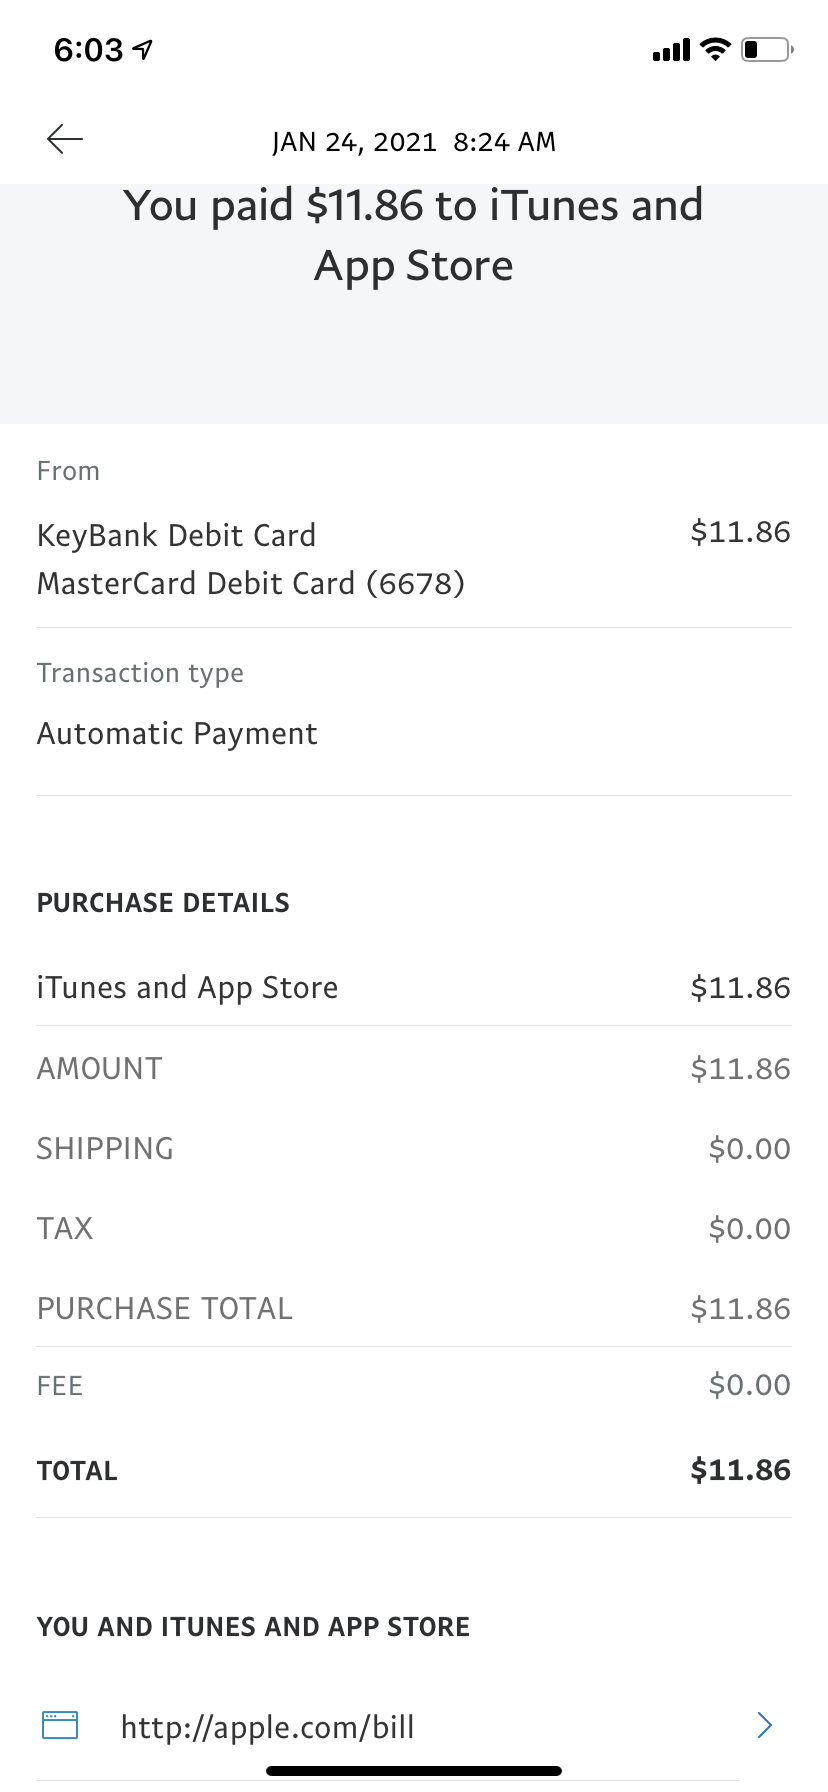This screenshot has width=828, height=1792.
Task: Tap the 6:03 clock in status bar
Action: (x=88, y=49)
